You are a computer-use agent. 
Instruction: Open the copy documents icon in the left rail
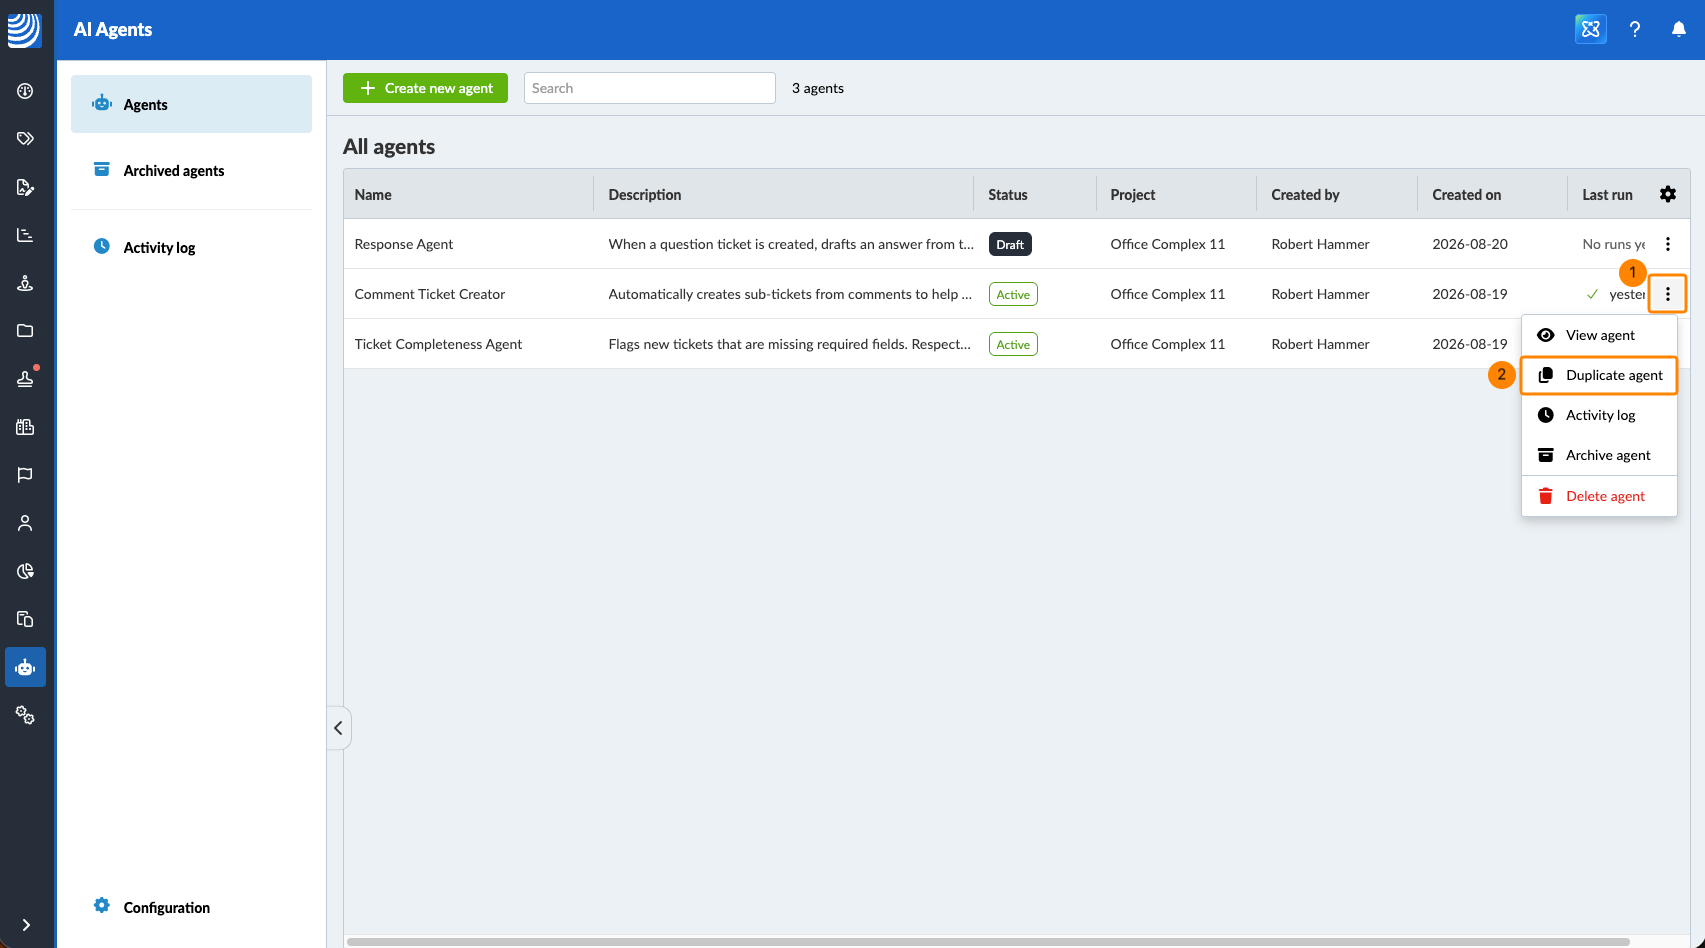coord(25,619)
